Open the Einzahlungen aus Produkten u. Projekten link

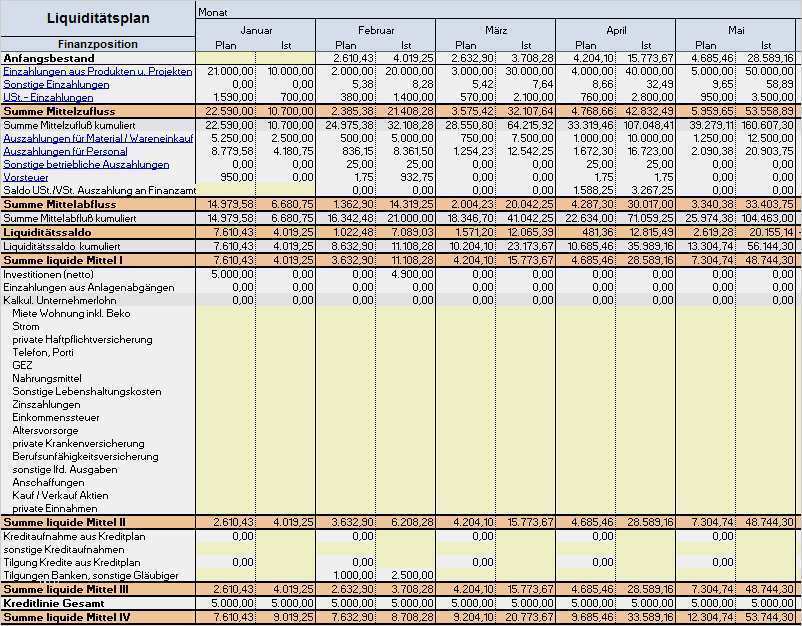tap(98, 72)
